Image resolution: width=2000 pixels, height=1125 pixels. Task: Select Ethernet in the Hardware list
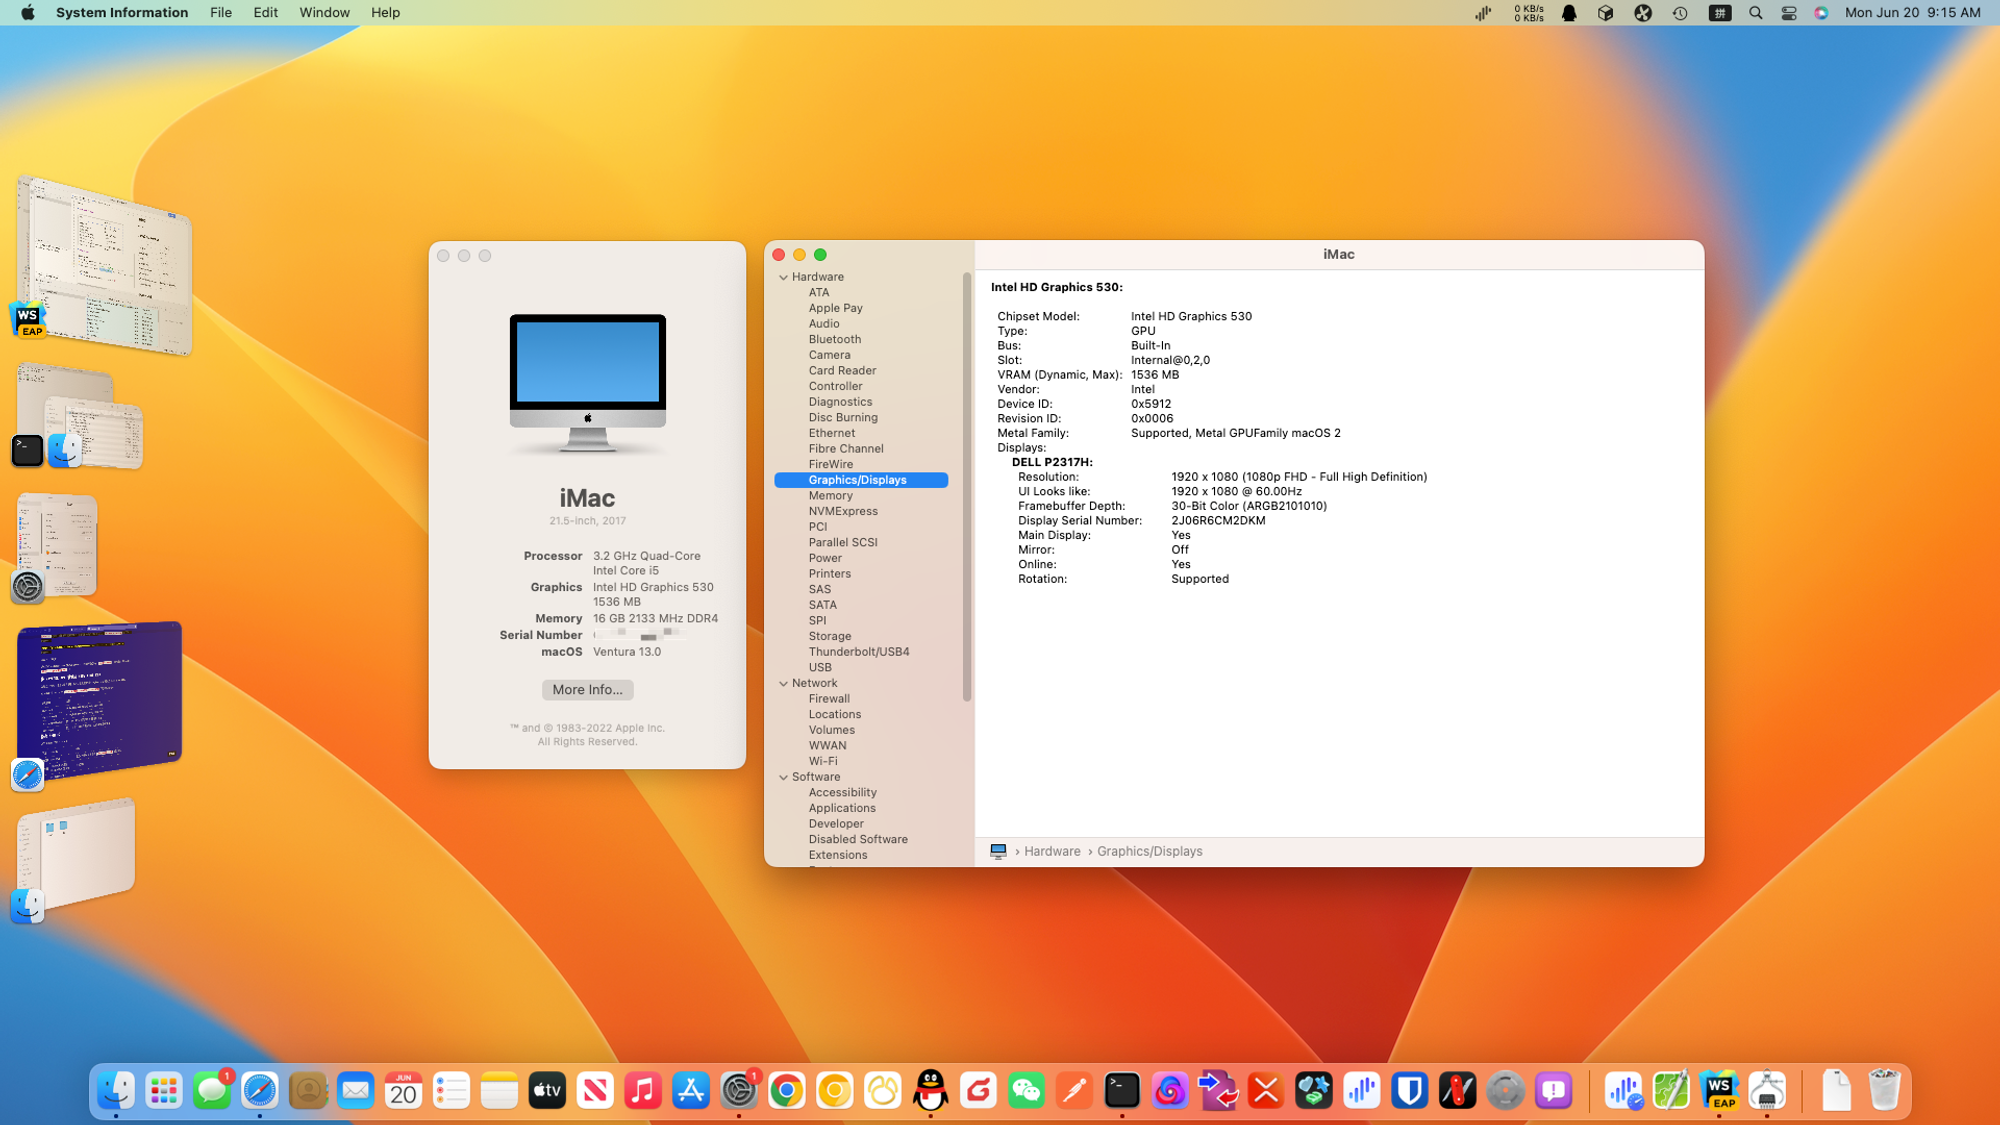point(832,433)
